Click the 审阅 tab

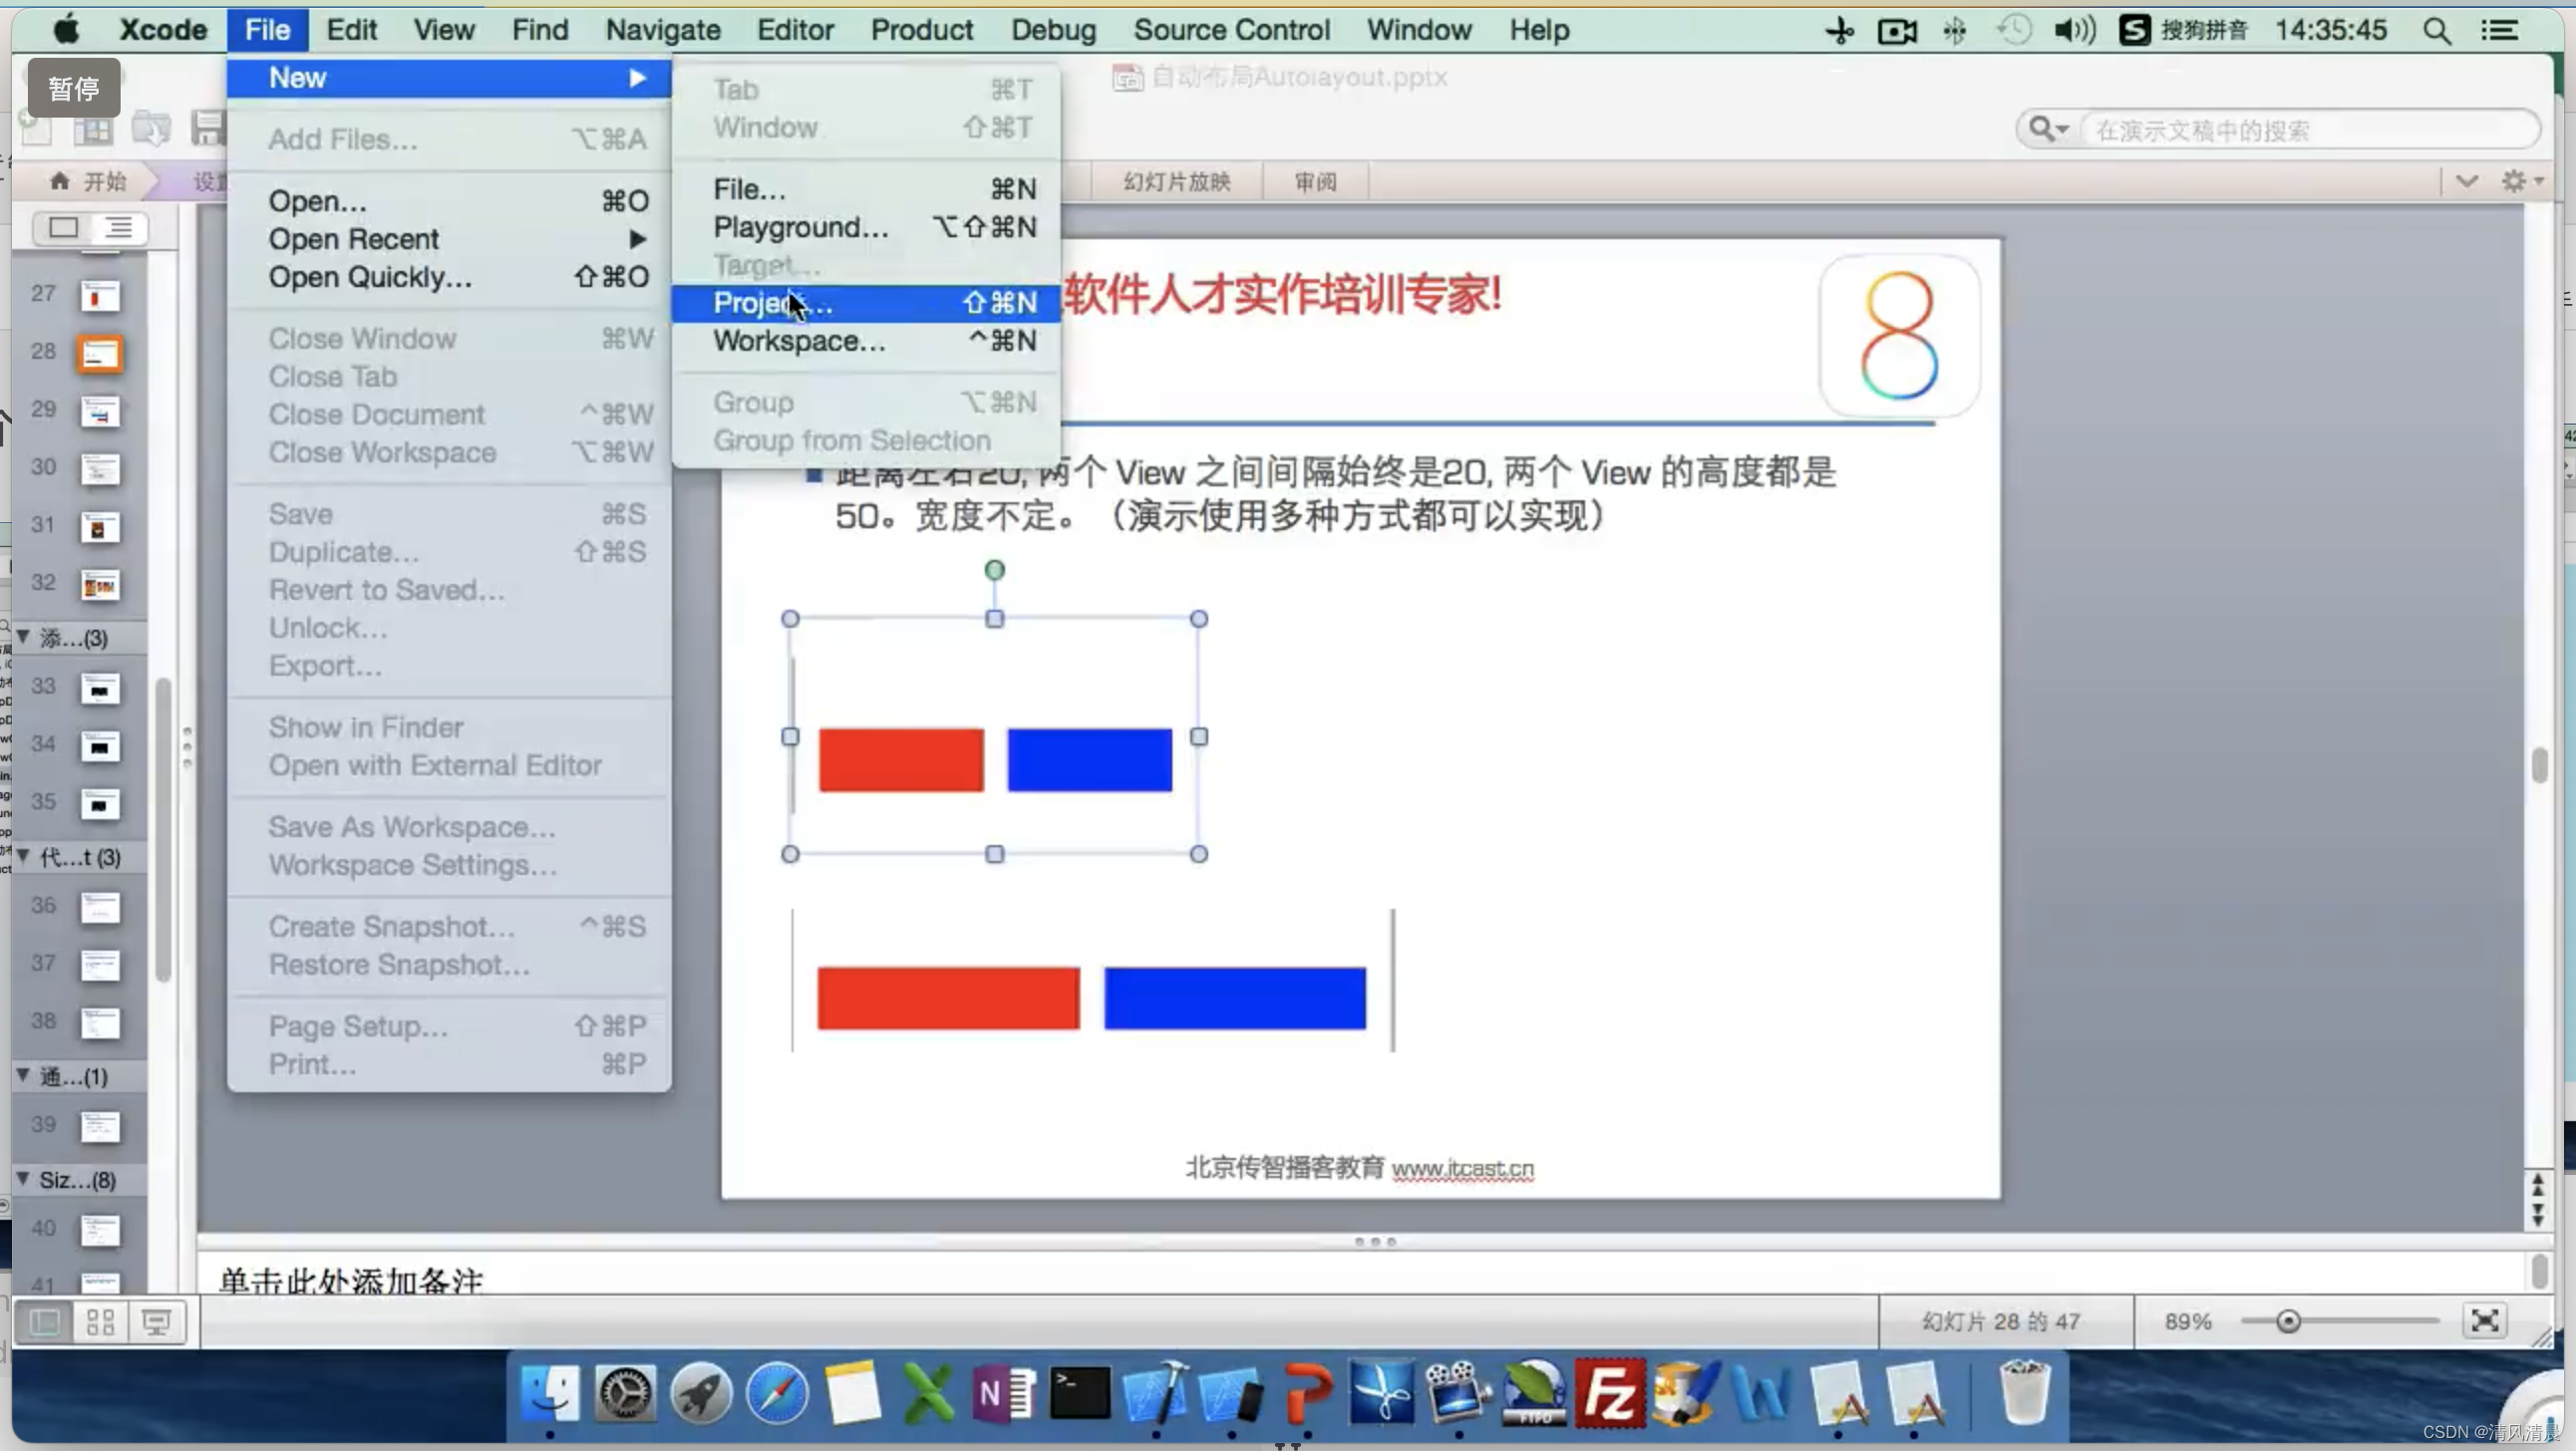pyautogui.click(x=1316, y=180)
